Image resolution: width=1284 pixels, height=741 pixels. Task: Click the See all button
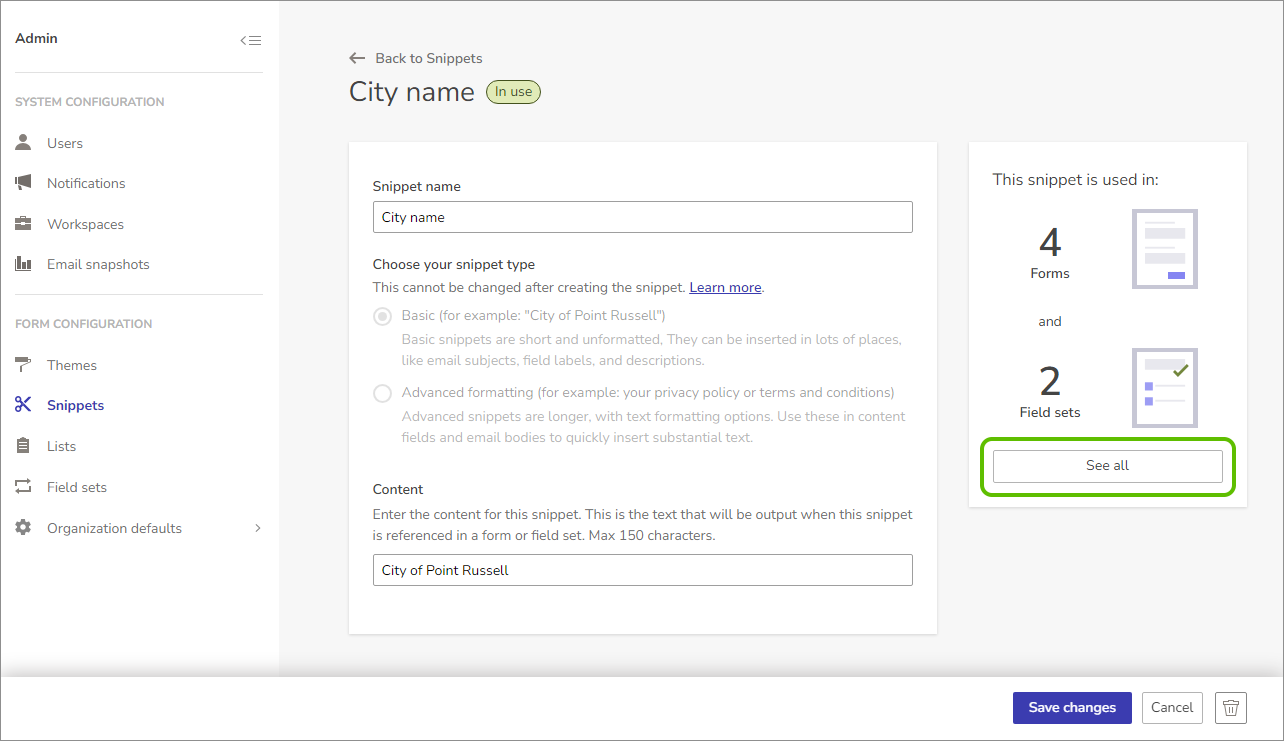tap(1108, 466)
